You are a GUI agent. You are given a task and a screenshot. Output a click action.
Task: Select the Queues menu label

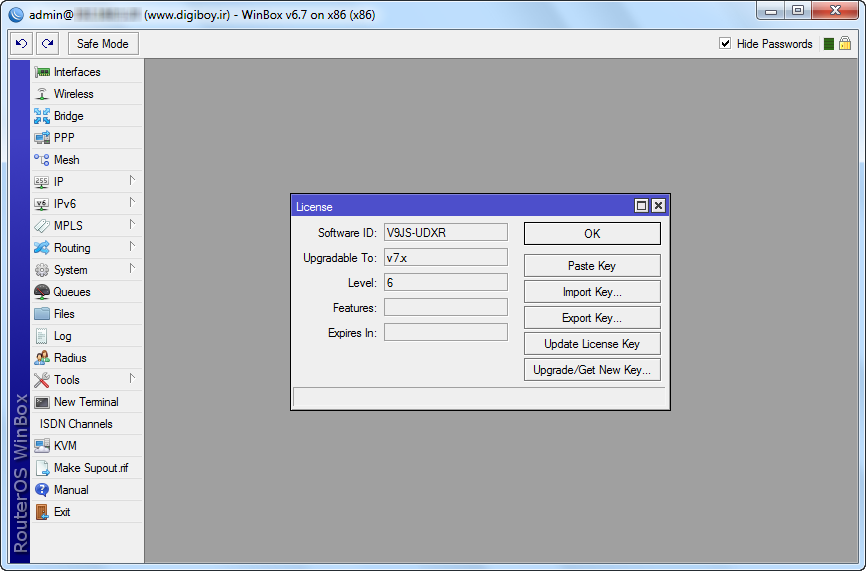coord(72,292)
